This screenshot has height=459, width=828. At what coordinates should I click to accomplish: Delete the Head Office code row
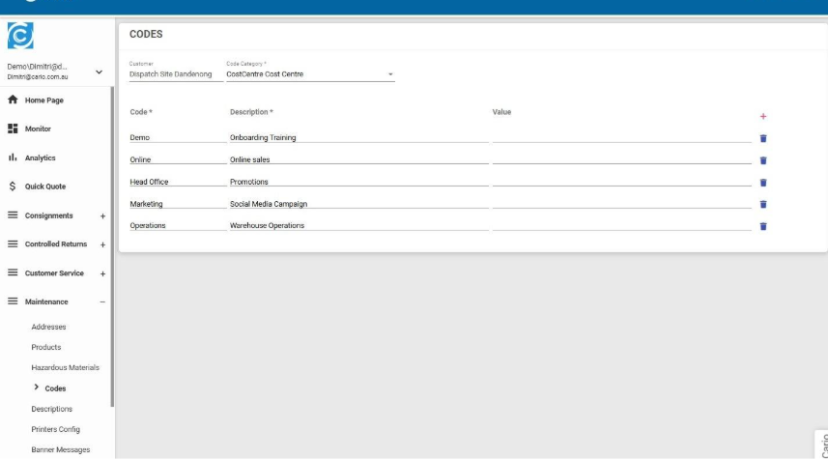click(x=763, y=183)
